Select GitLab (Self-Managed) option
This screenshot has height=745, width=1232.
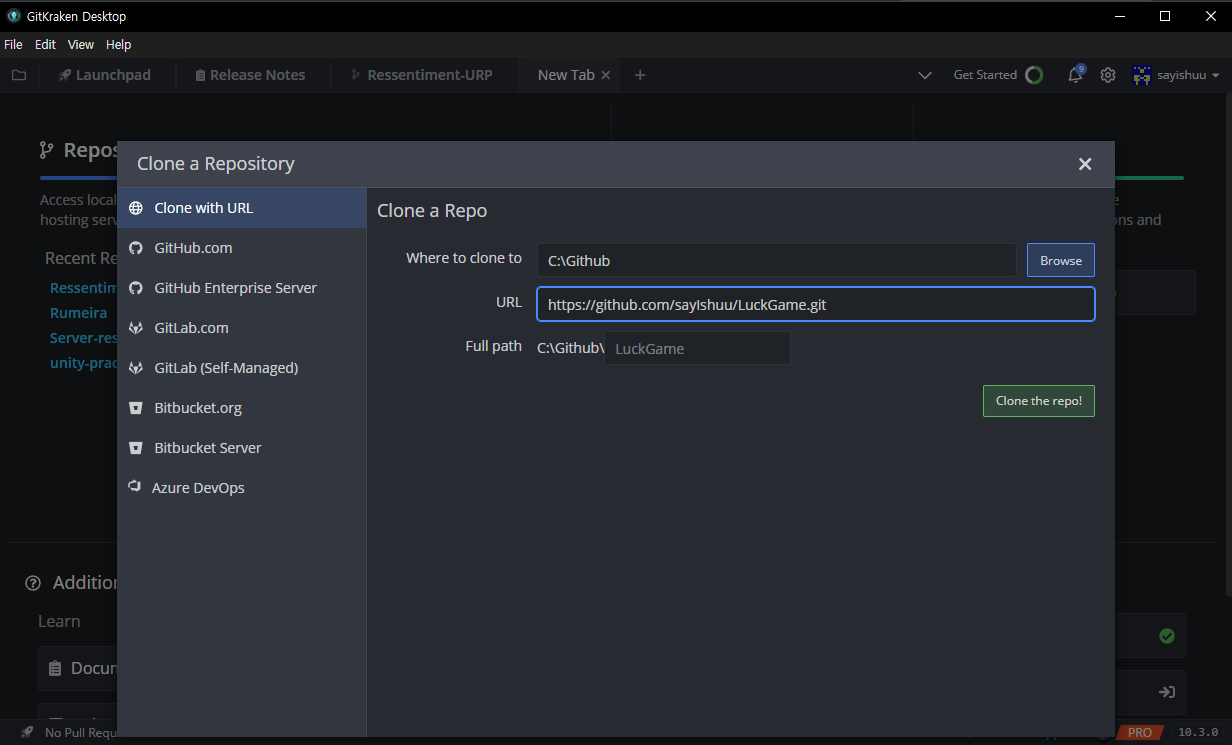pyautogui.click(x=241, y=368)
